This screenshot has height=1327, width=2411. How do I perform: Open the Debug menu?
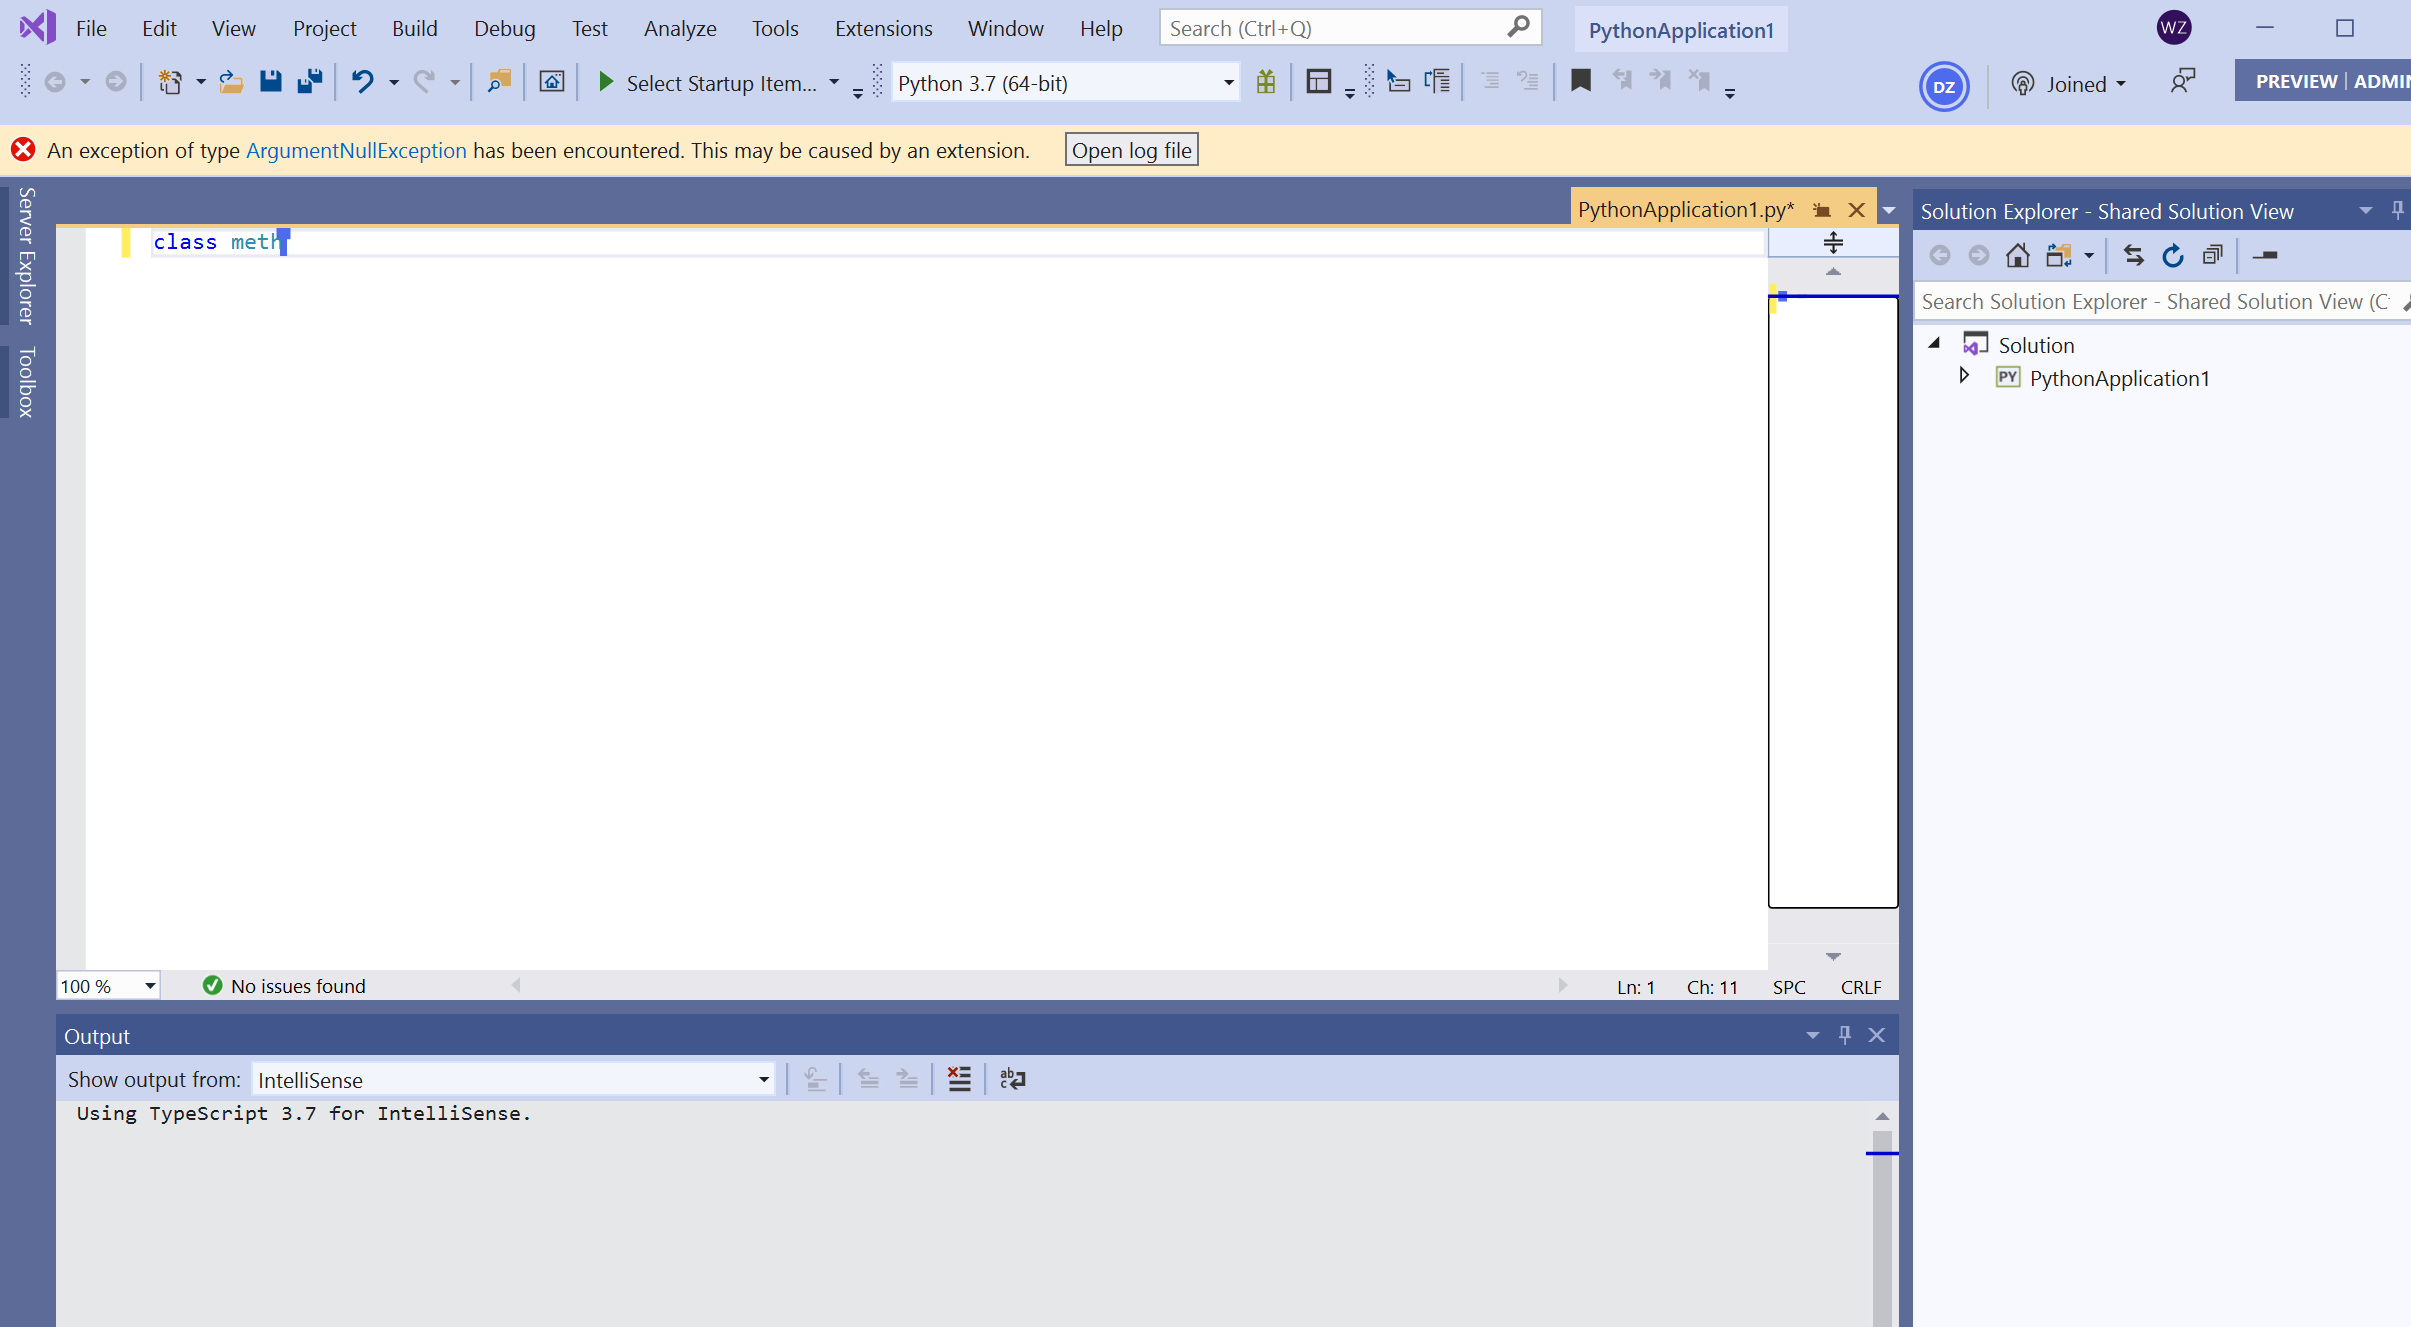click(504, 28)
